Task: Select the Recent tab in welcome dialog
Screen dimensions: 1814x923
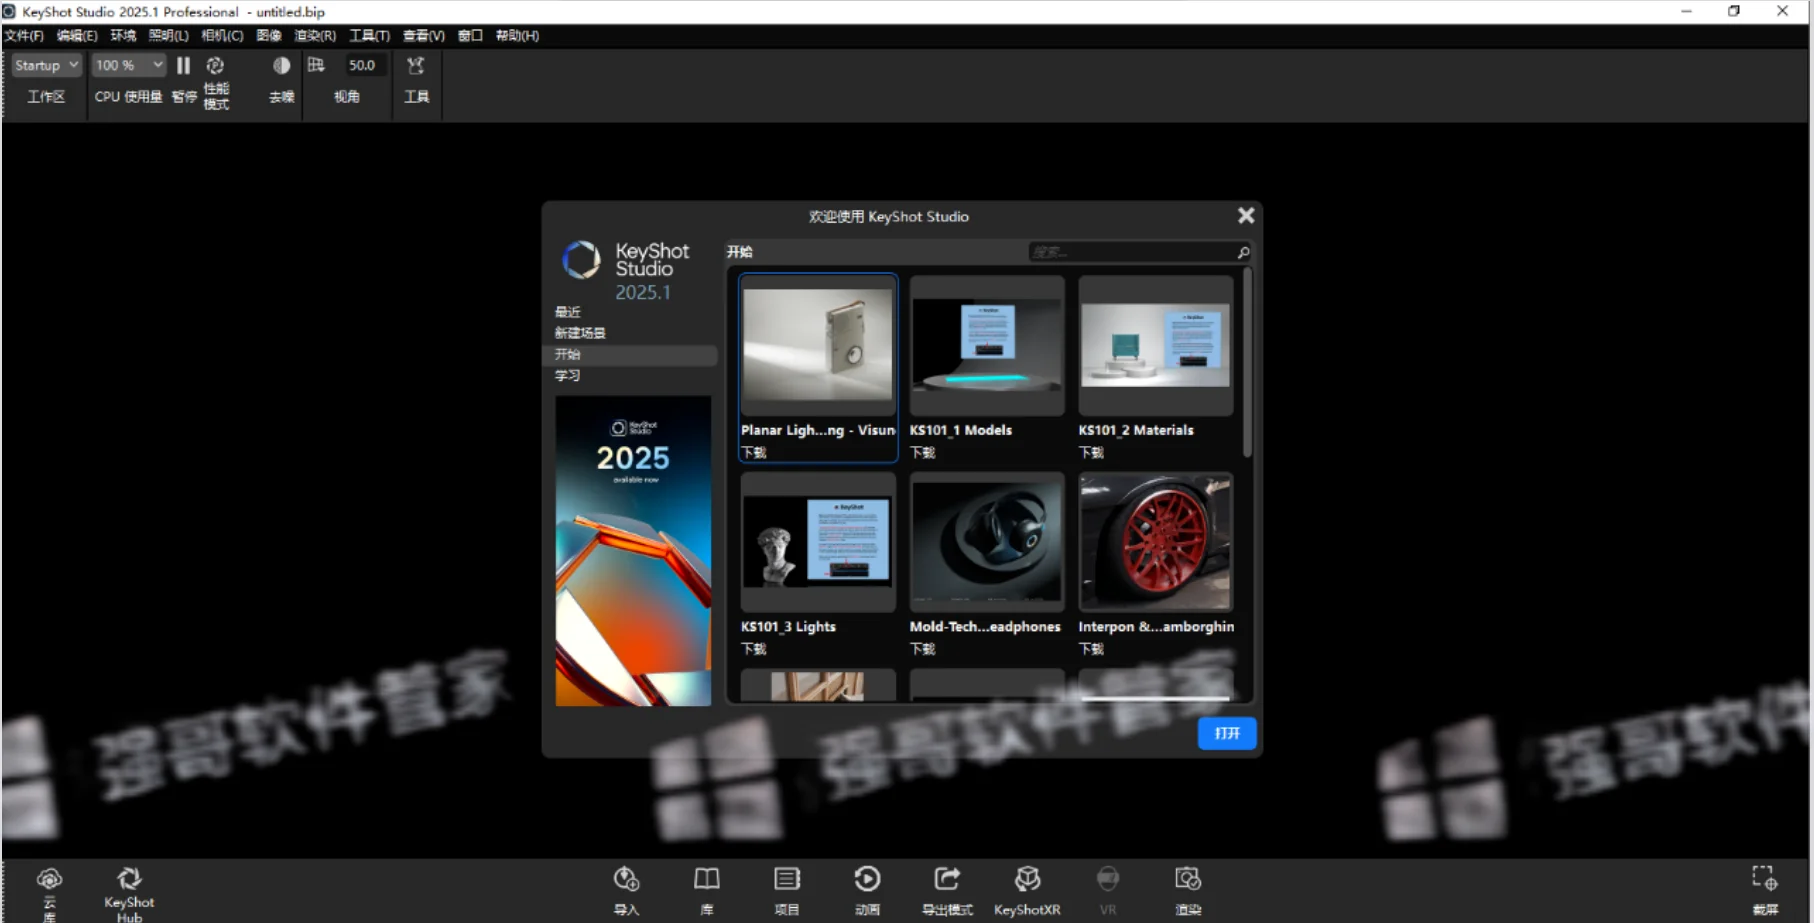Action: coord(567,312)
